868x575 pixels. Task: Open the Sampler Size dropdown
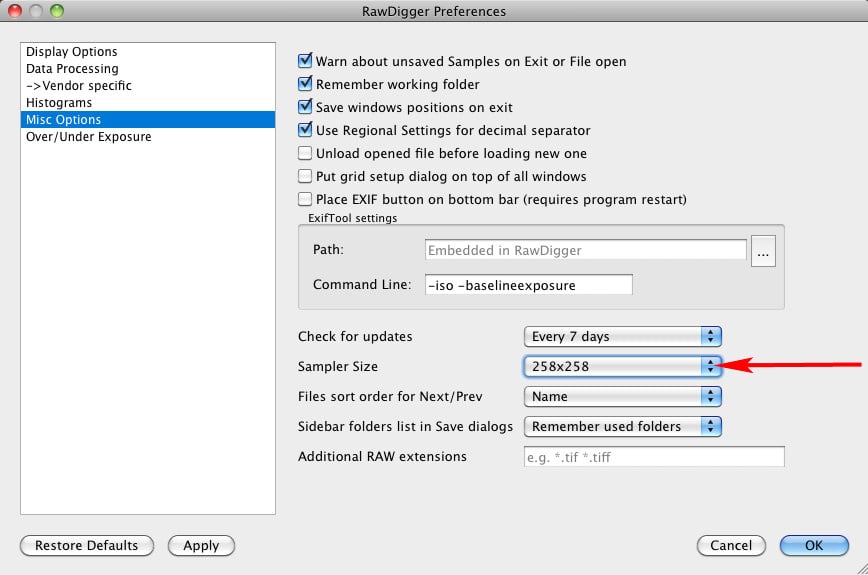(x=623, y=366)
